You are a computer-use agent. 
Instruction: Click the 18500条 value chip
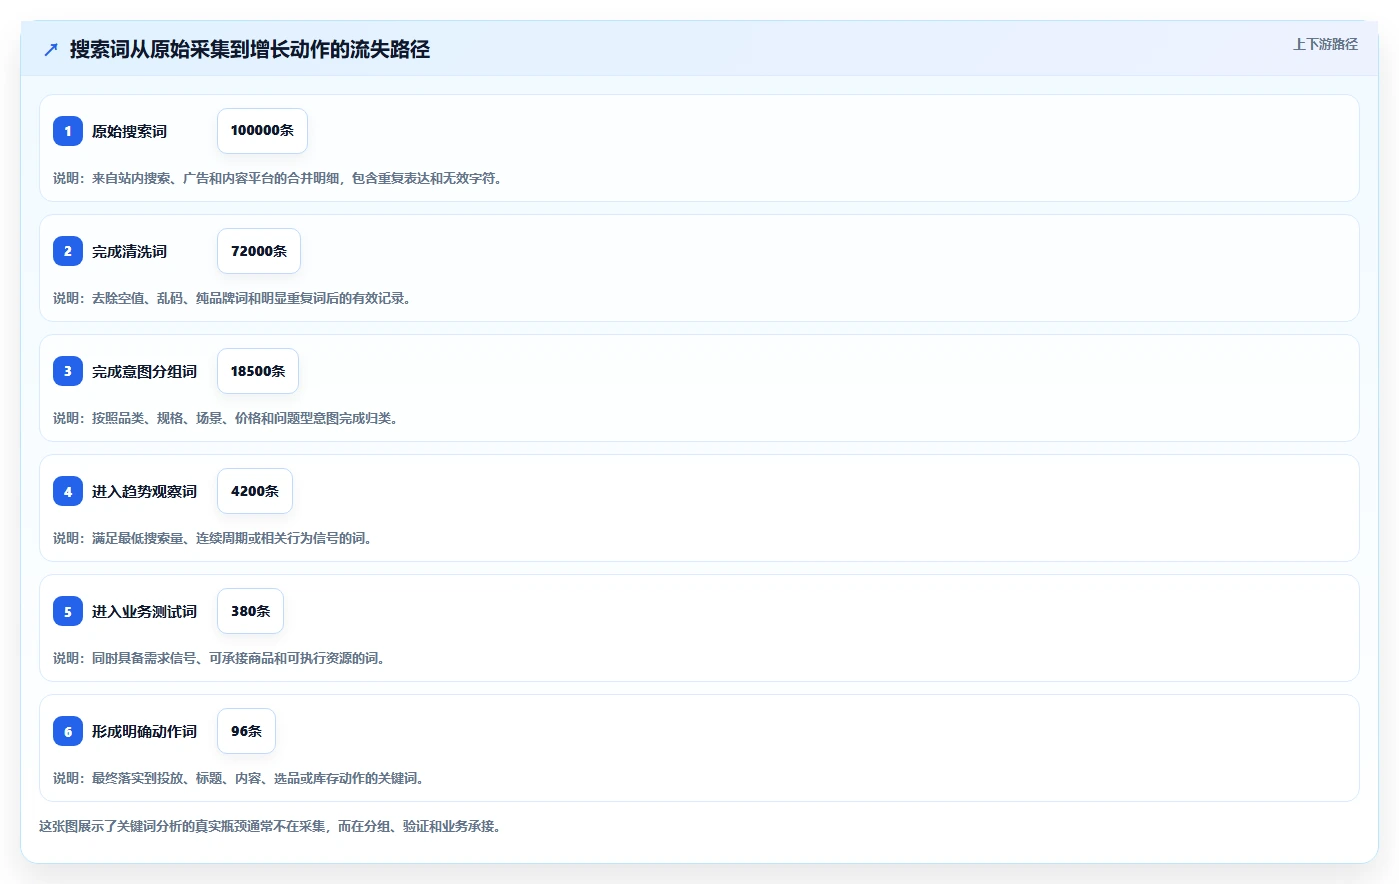pos(258,371)
